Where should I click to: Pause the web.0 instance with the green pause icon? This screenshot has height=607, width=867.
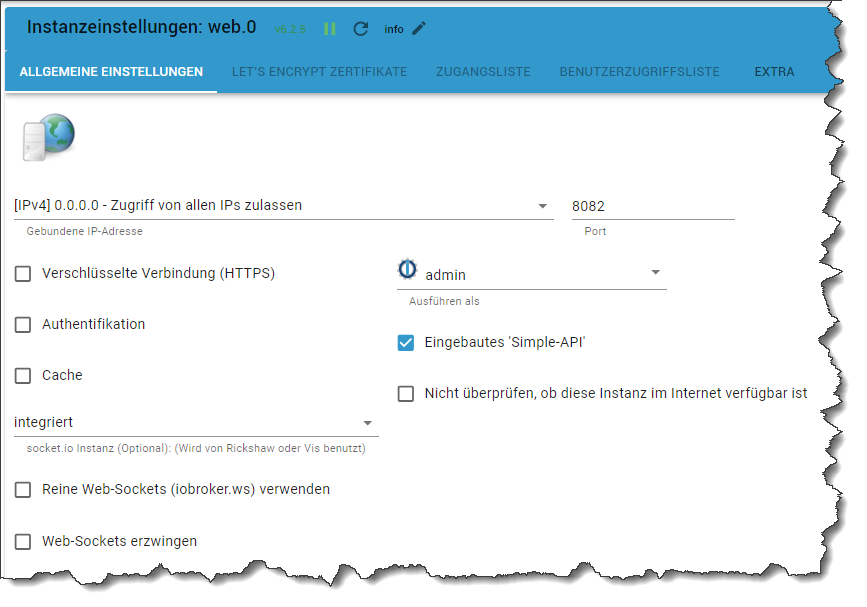tap(330, 29)
